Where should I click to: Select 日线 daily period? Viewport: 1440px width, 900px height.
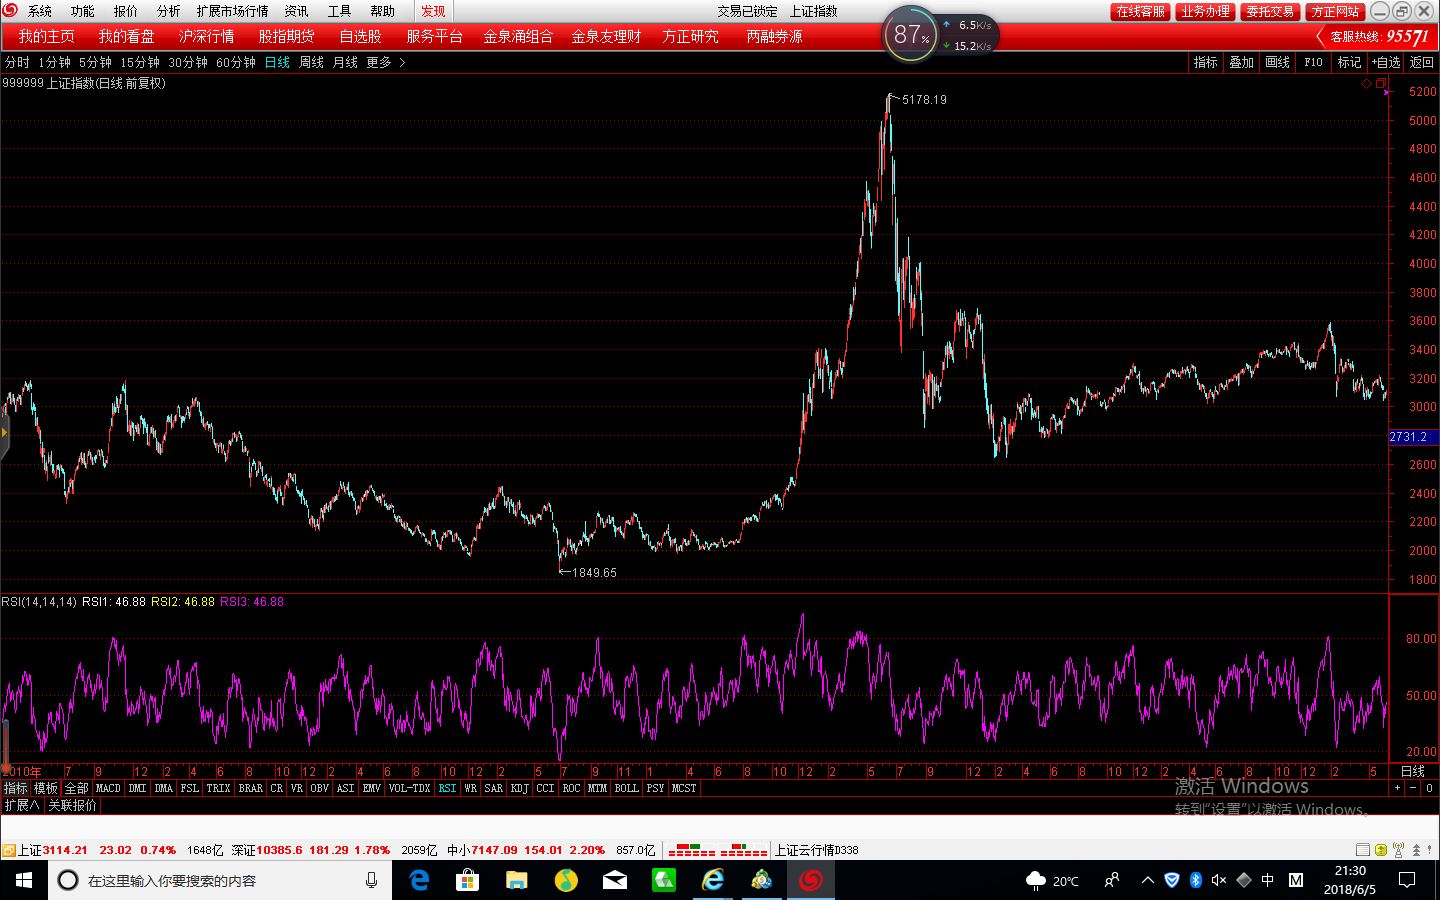tap(277, 62)
